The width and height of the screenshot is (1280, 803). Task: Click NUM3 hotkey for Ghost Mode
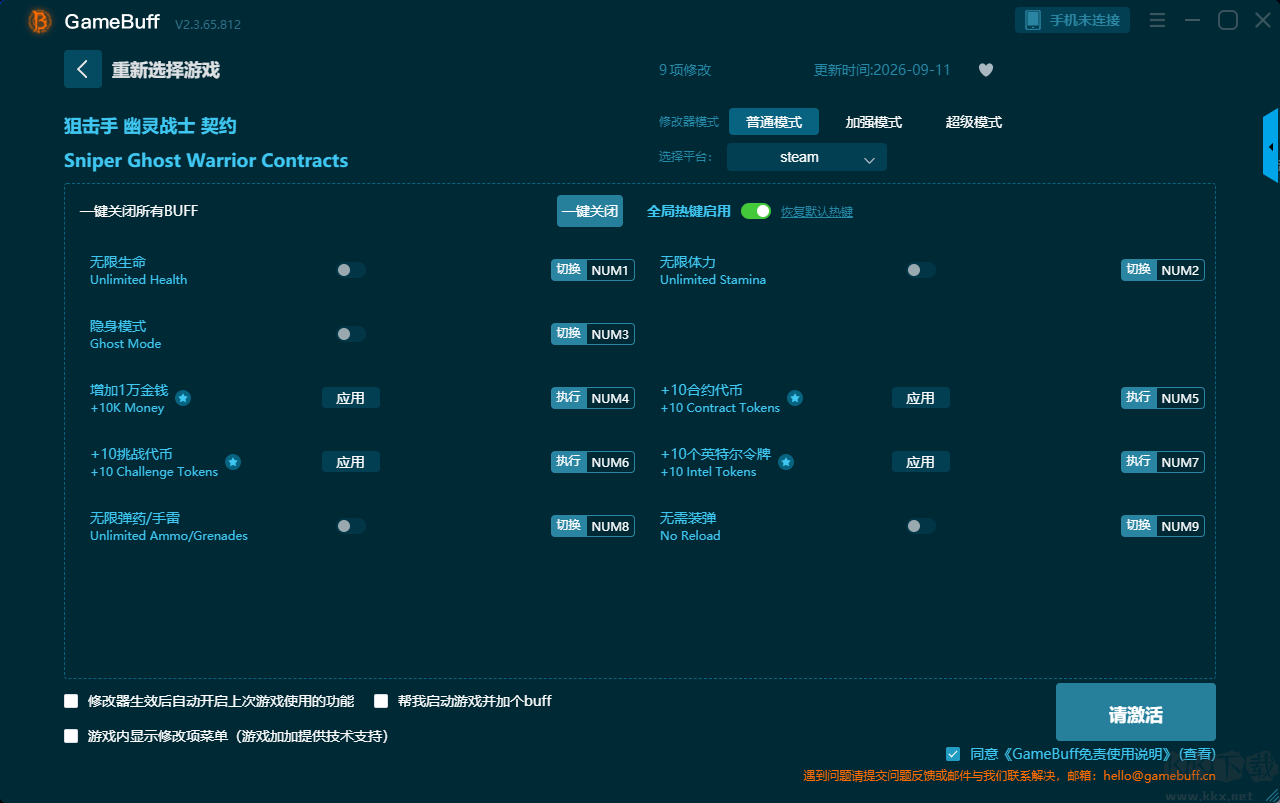[593, 334]
